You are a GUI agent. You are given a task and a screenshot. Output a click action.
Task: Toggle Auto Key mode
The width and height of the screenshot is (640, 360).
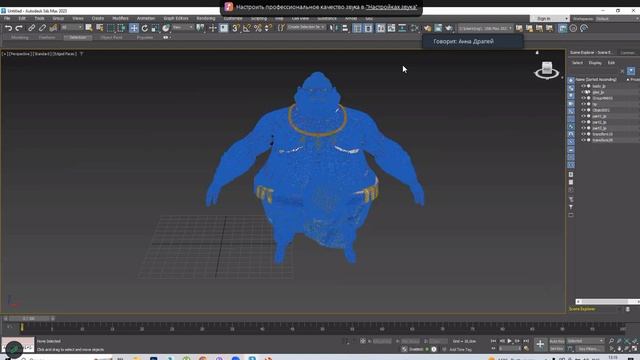557,341
